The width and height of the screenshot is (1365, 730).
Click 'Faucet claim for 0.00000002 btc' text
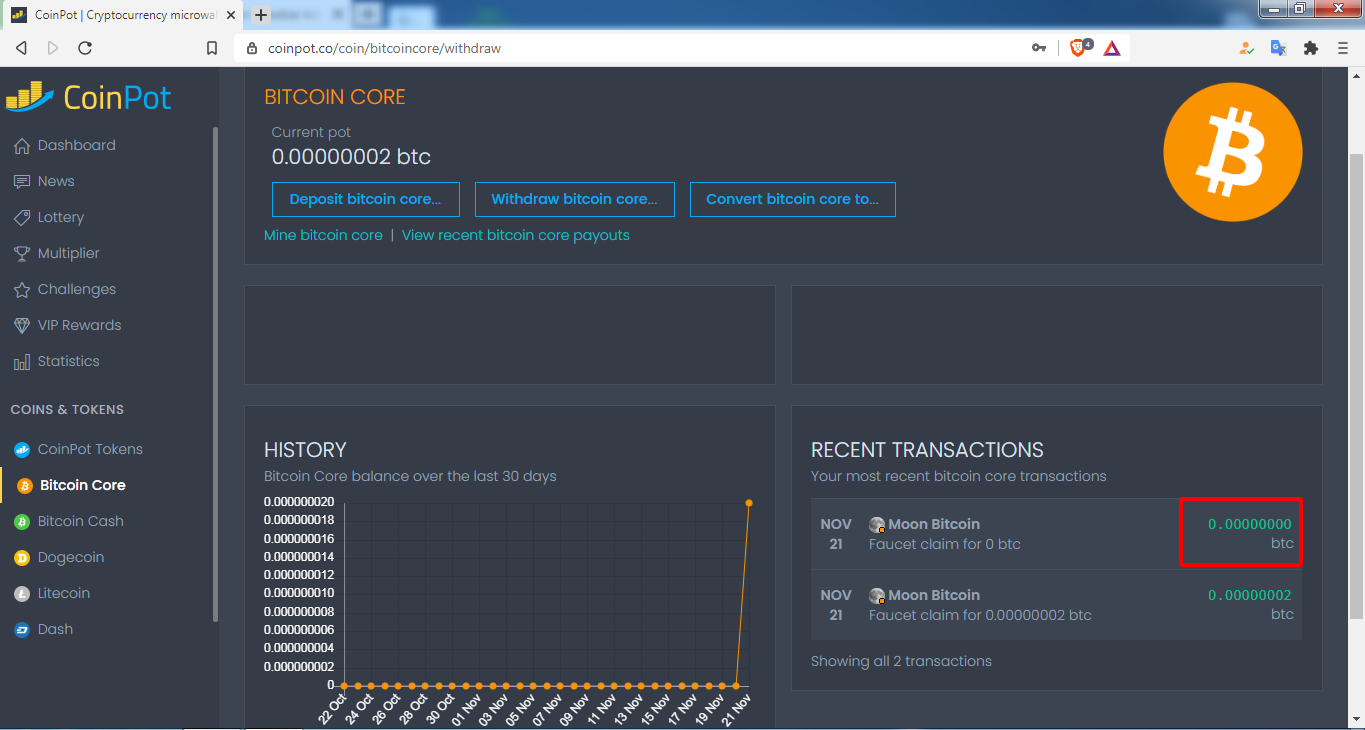[x=980, y=615]
